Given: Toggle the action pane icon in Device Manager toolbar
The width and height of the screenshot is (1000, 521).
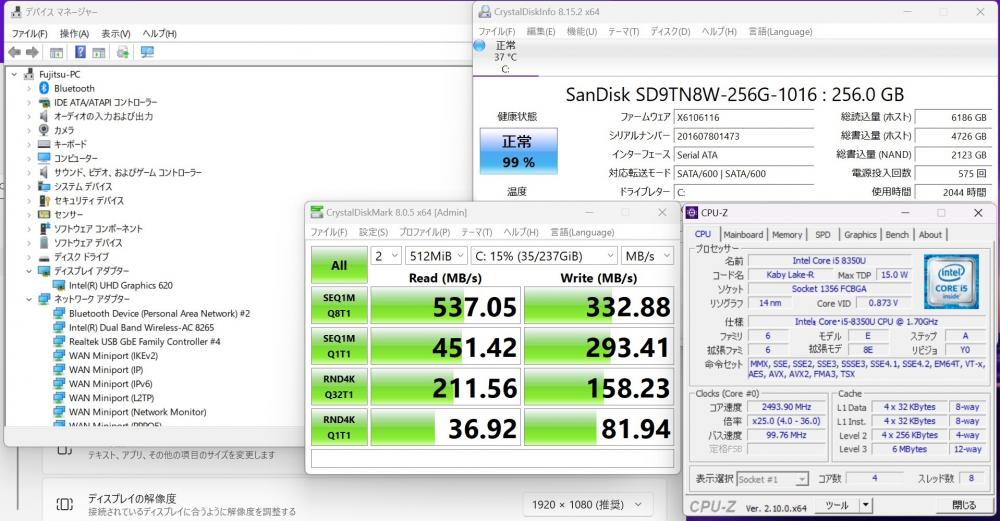Looking at the screenshot, I should tap(98, 52).
